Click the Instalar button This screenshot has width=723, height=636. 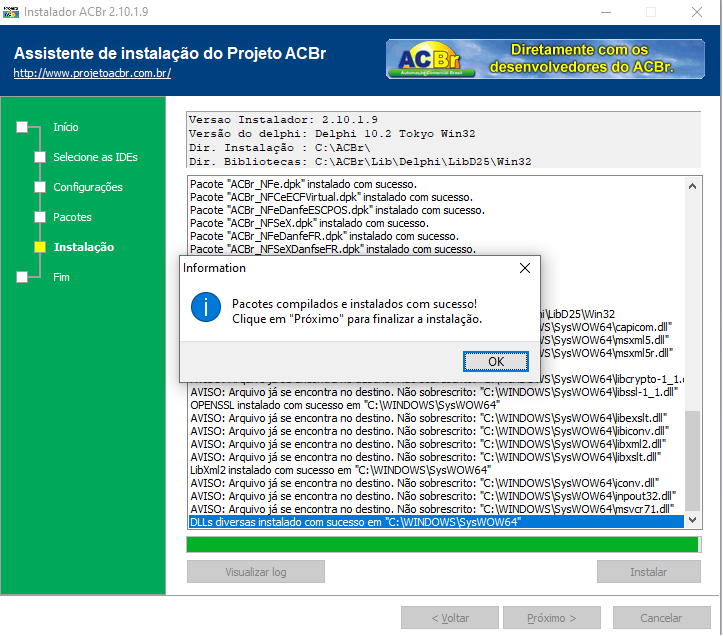point(649,572)
